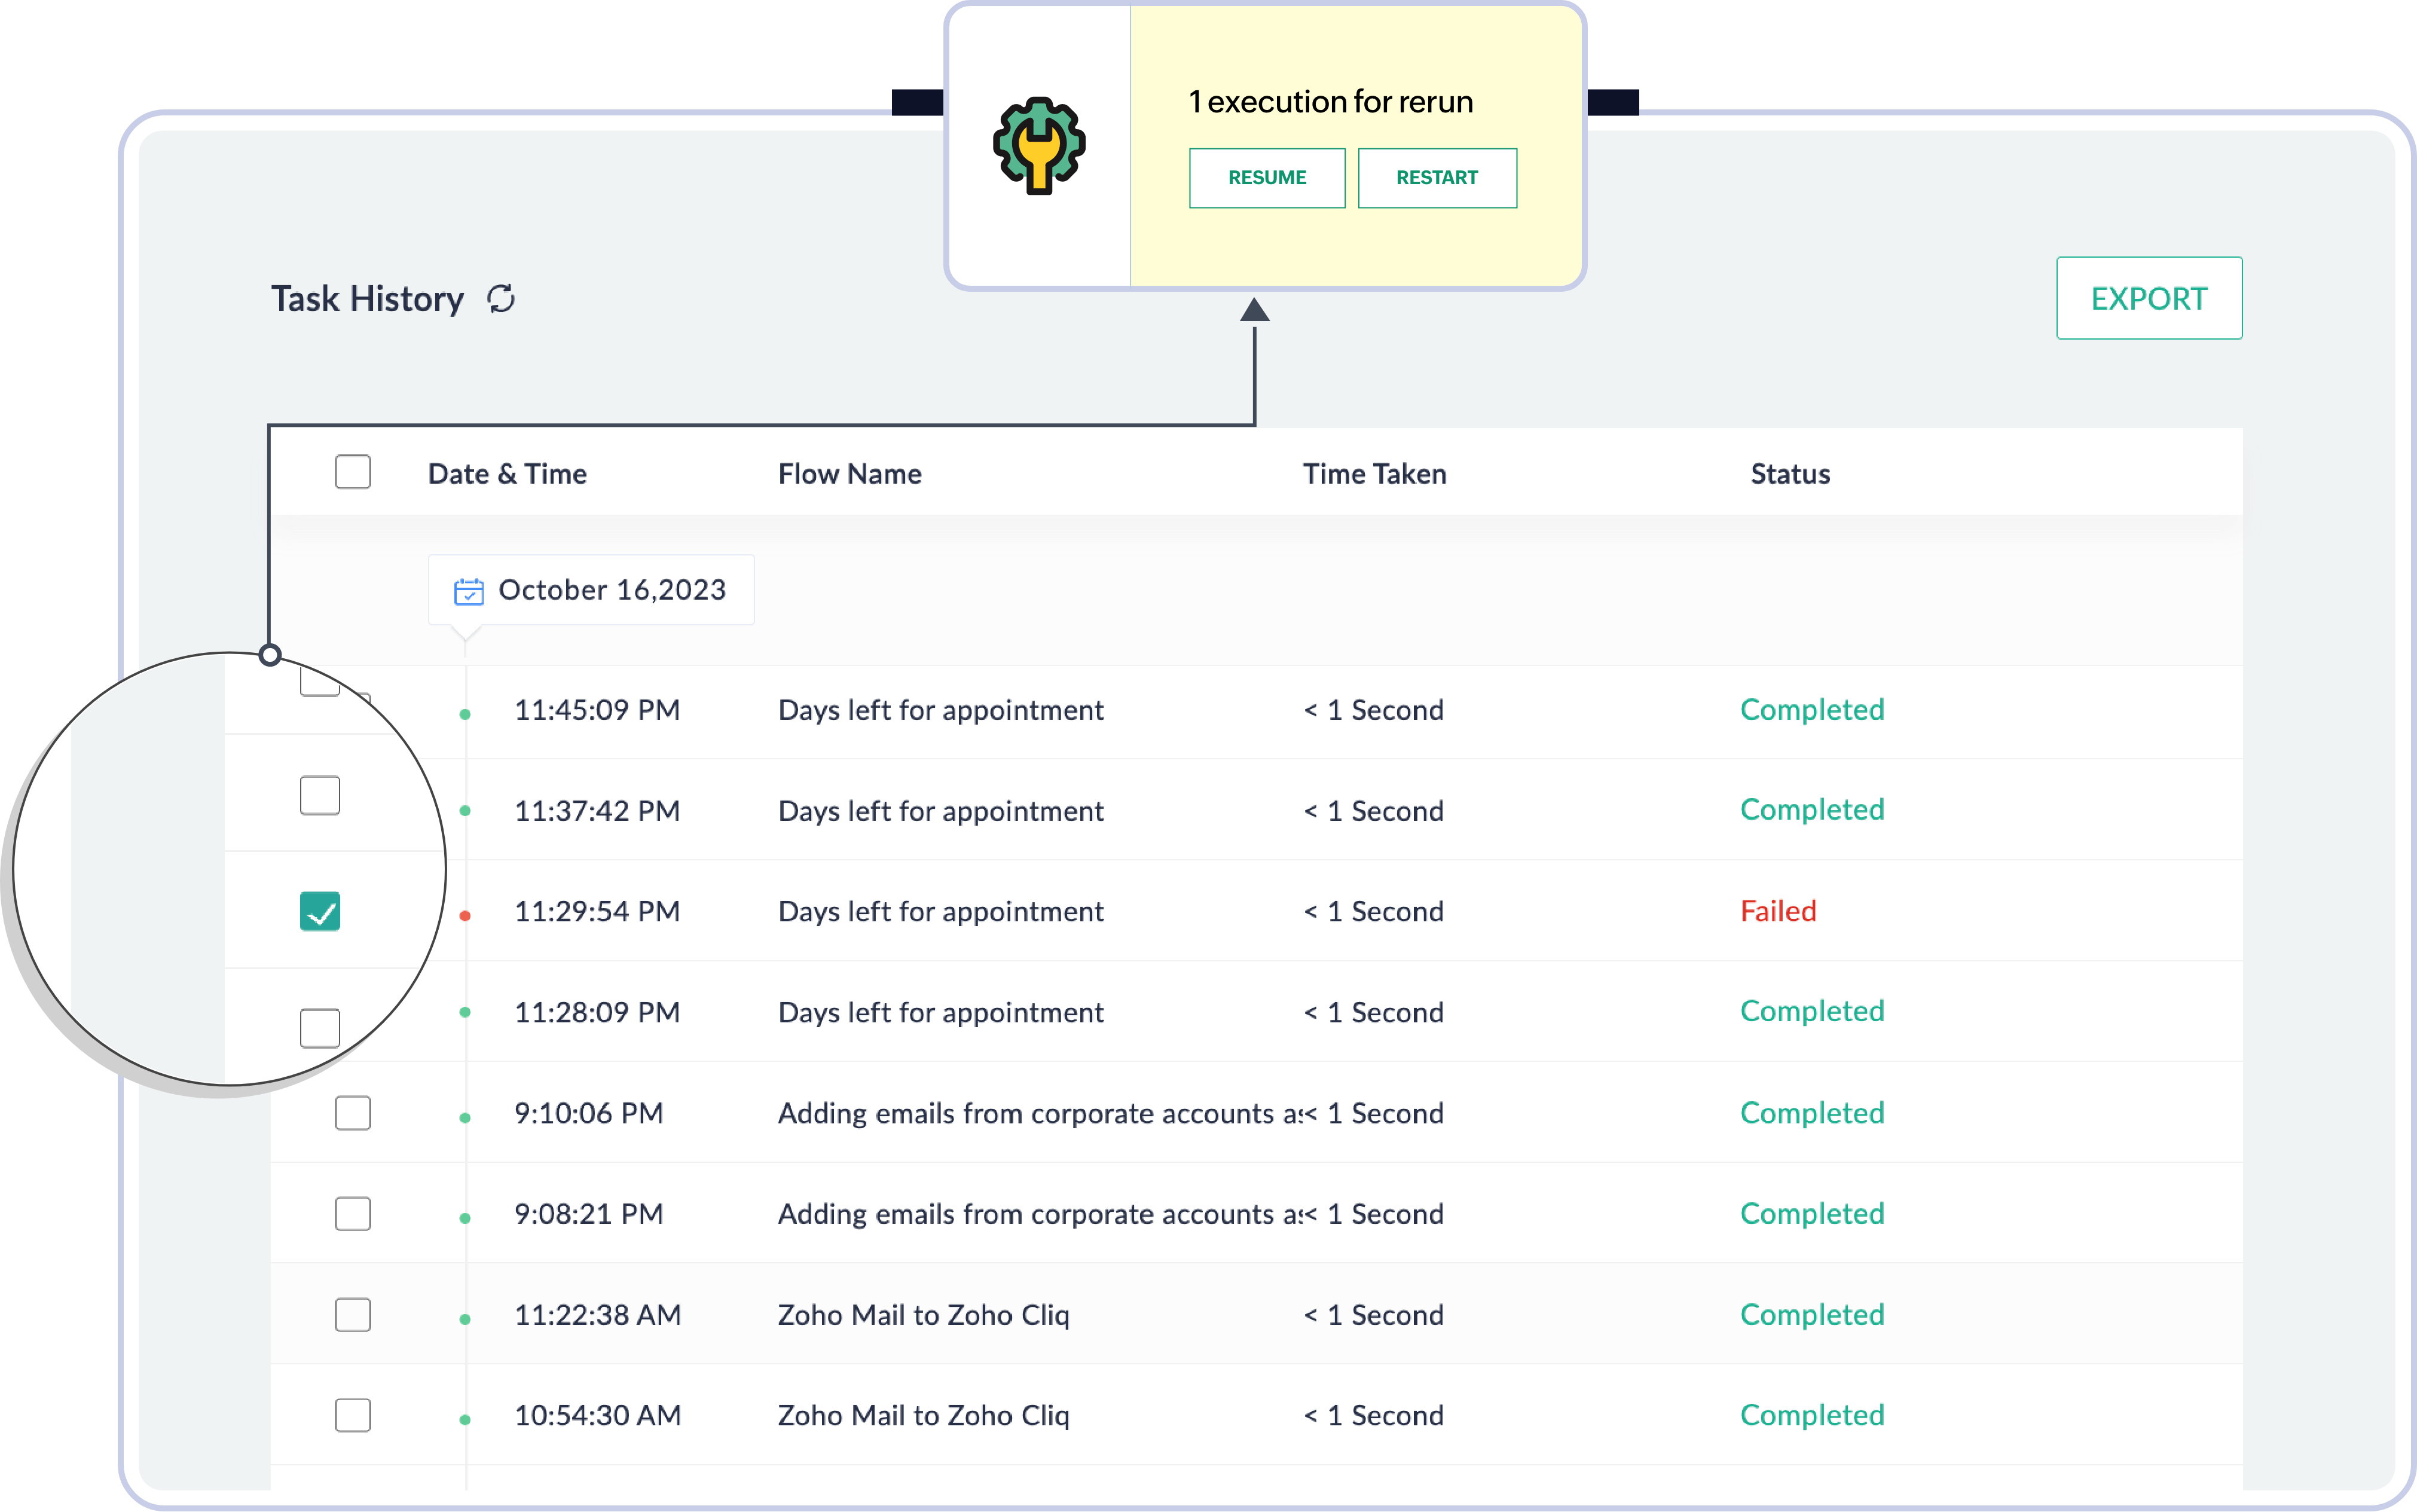The height and width of the screenshot is (1512, 2417).
Task: Open the October 16,2023 date selector
Action: click(591, 590)
